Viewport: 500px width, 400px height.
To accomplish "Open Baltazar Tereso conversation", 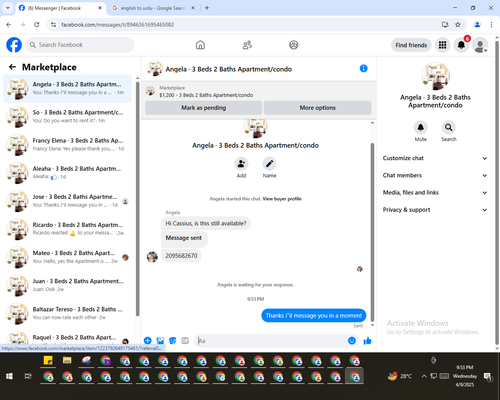I will [67, 313].
